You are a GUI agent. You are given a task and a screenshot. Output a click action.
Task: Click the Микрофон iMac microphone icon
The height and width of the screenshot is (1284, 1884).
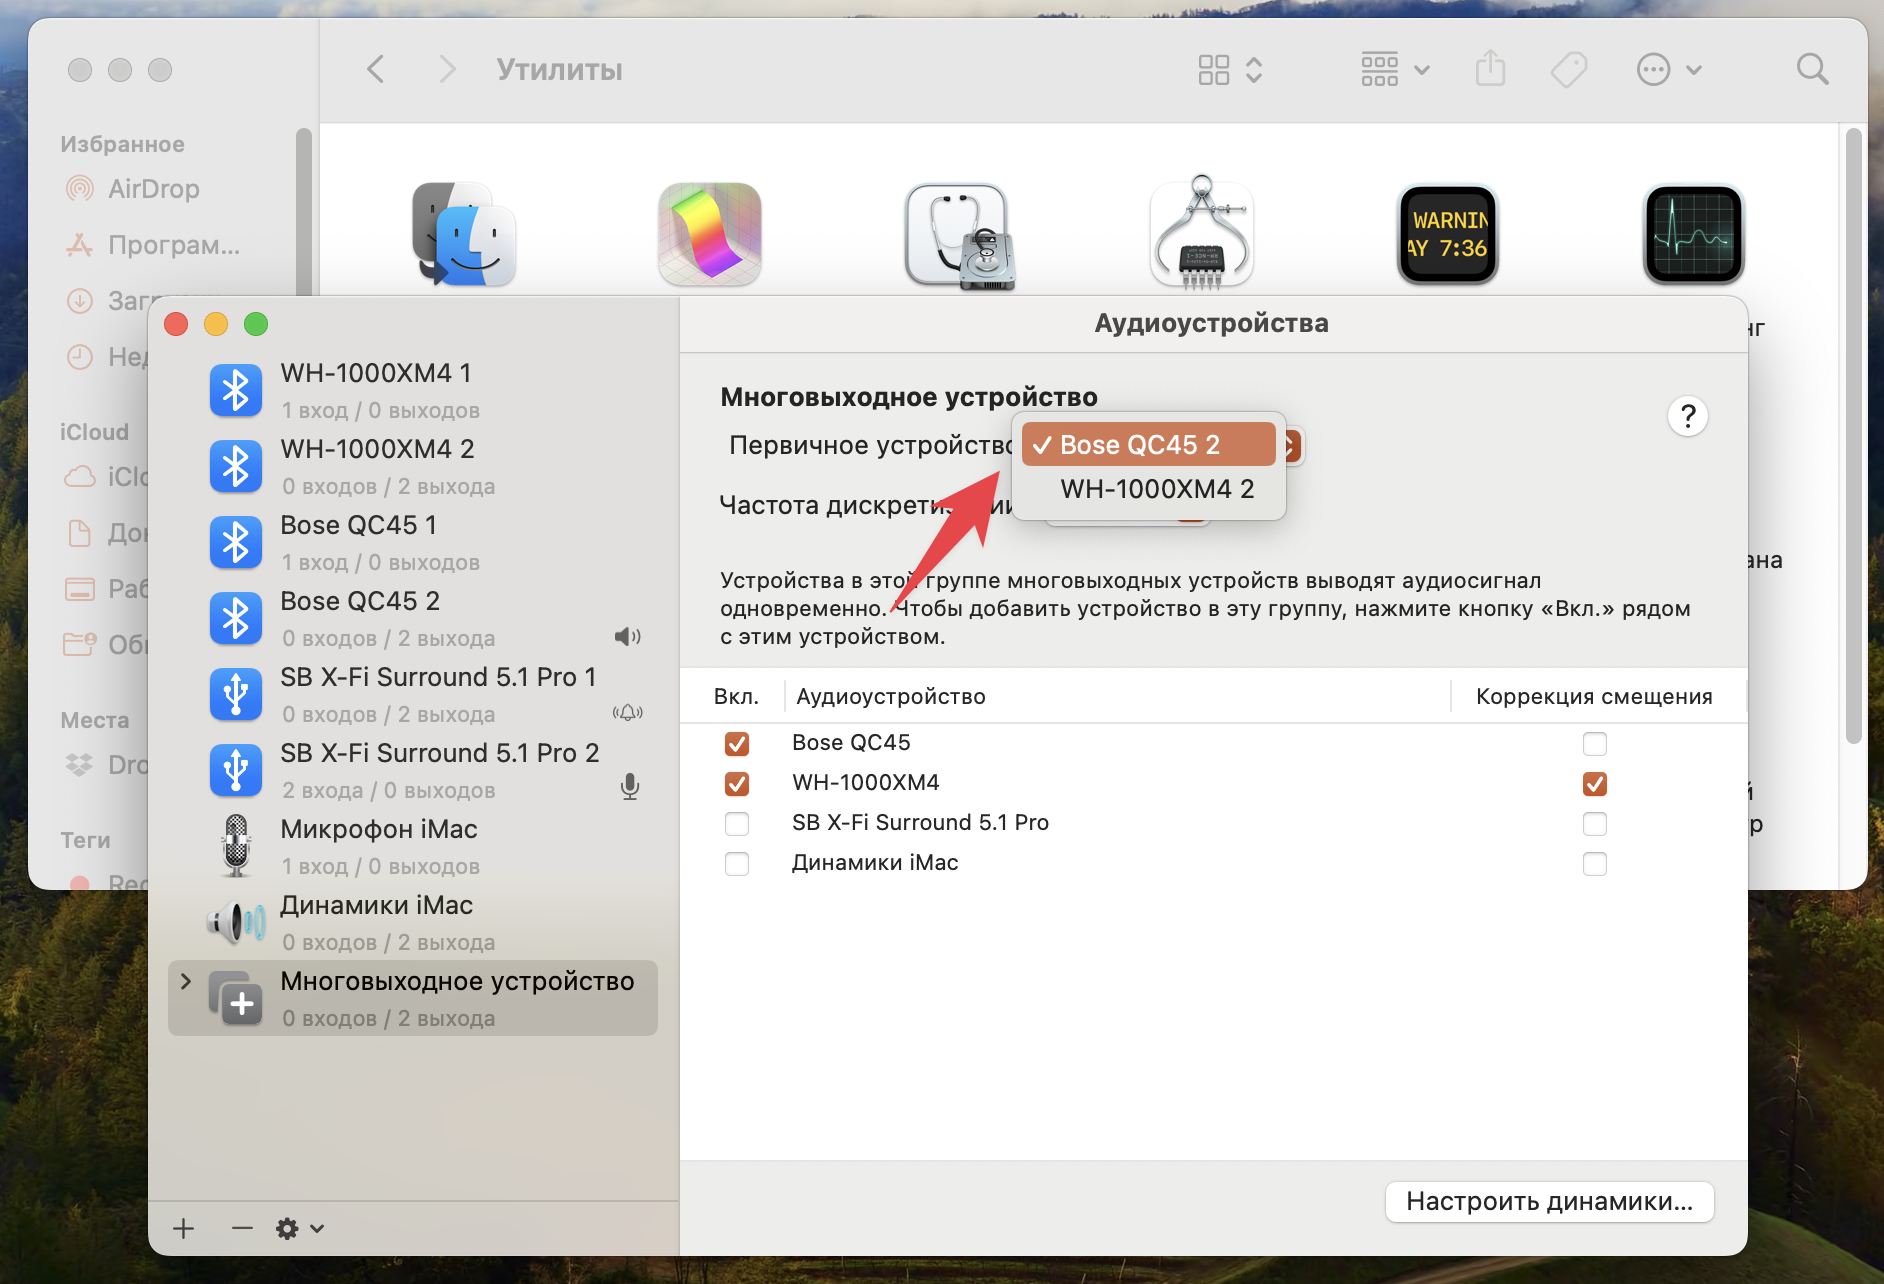point(236,846)
